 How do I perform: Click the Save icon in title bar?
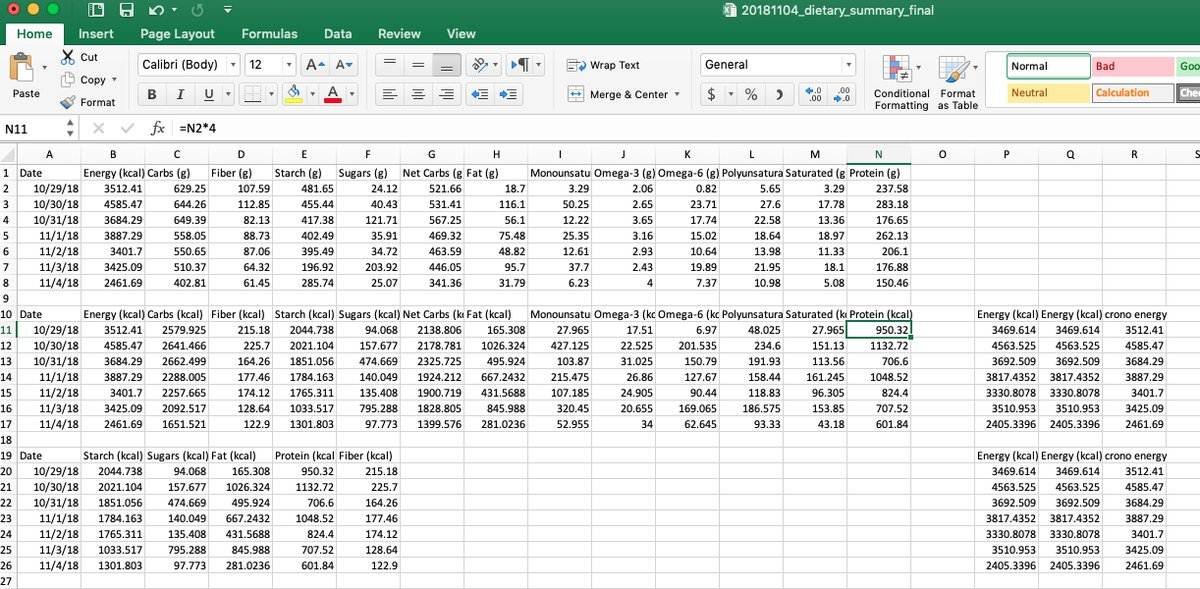tap(127, 11)
